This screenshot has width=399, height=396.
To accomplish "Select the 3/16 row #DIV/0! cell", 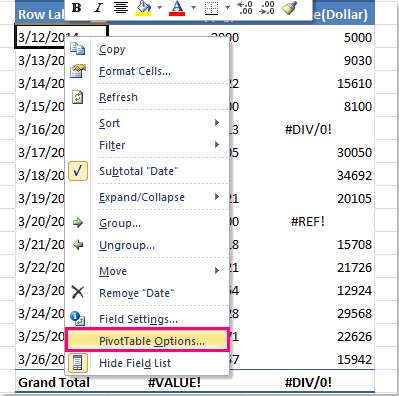I will coord(308,130).
